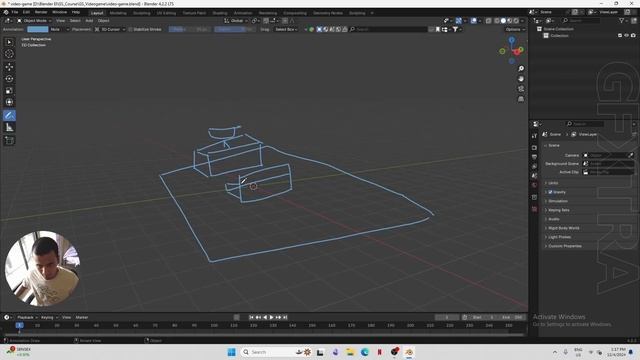Image resolution: width=640 pixels, height=360 pixels.
Task: Switch to material preview shading
Action: click(x=510, y=20)
